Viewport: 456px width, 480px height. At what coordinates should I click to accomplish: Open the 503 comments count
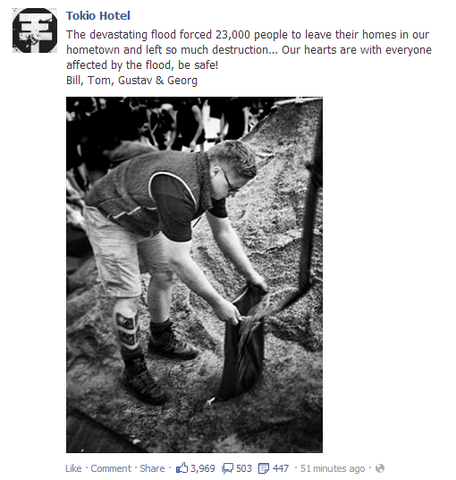[244, 468]
